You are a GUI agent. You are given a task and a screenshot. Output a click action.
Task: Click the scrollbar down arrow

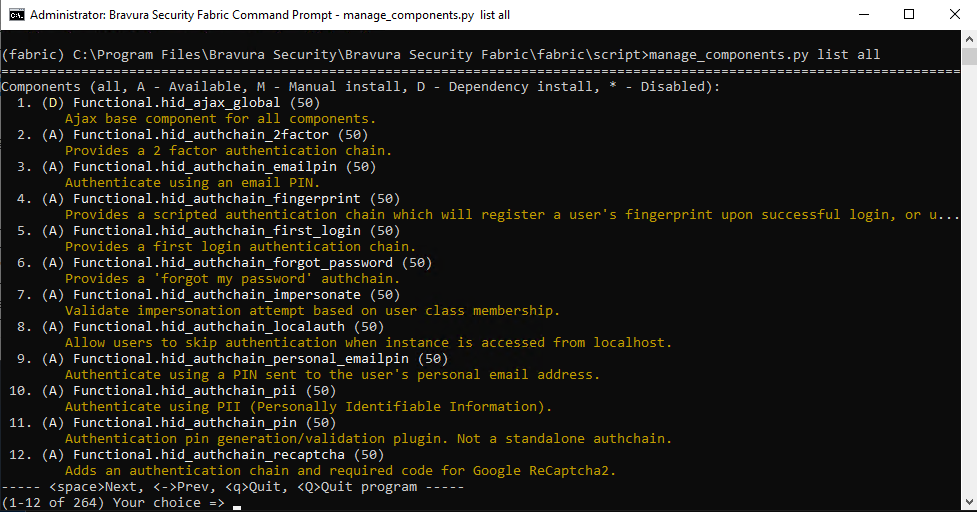click(x=968, y=503)
